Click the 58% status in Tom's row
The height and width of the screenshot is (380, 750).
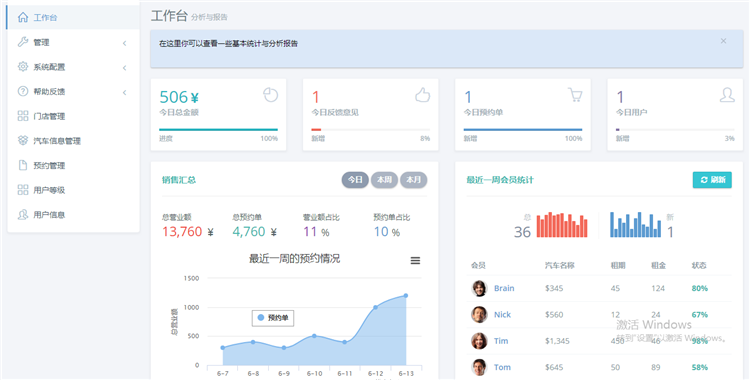coord(700,367)
